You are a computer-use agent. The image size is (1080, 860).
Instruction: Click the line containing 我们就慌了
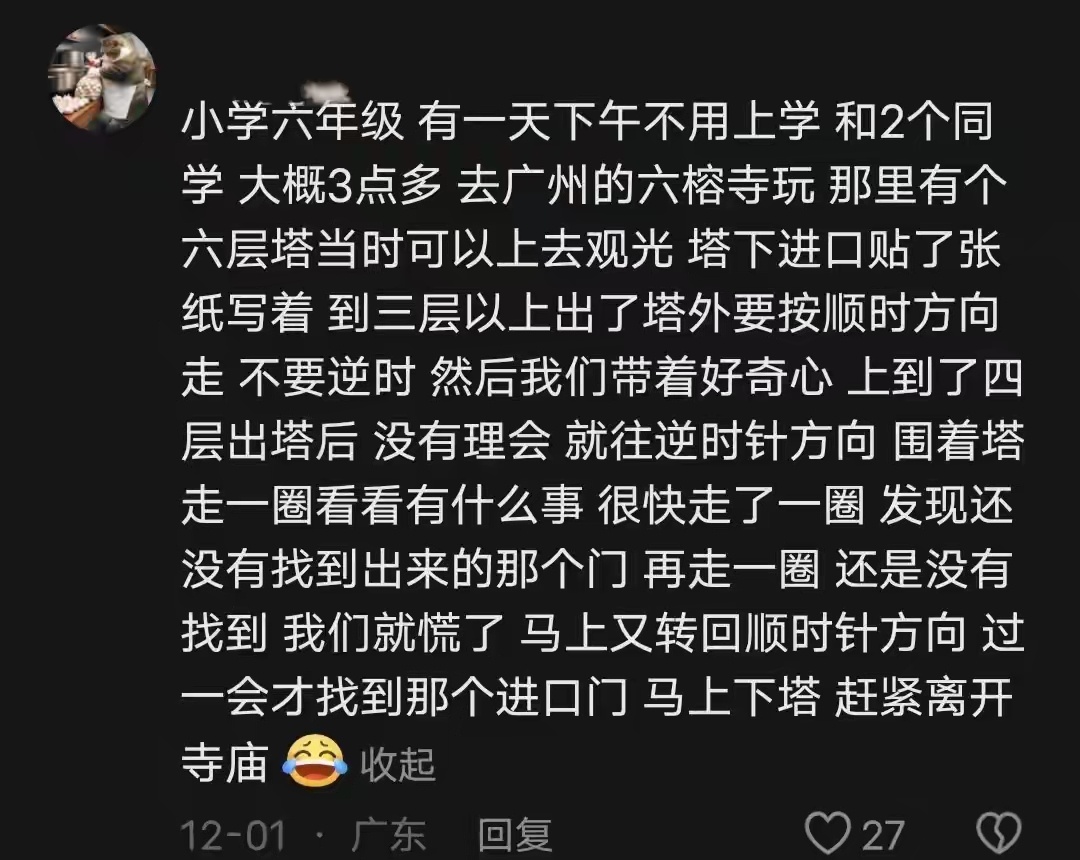(603, 633)
